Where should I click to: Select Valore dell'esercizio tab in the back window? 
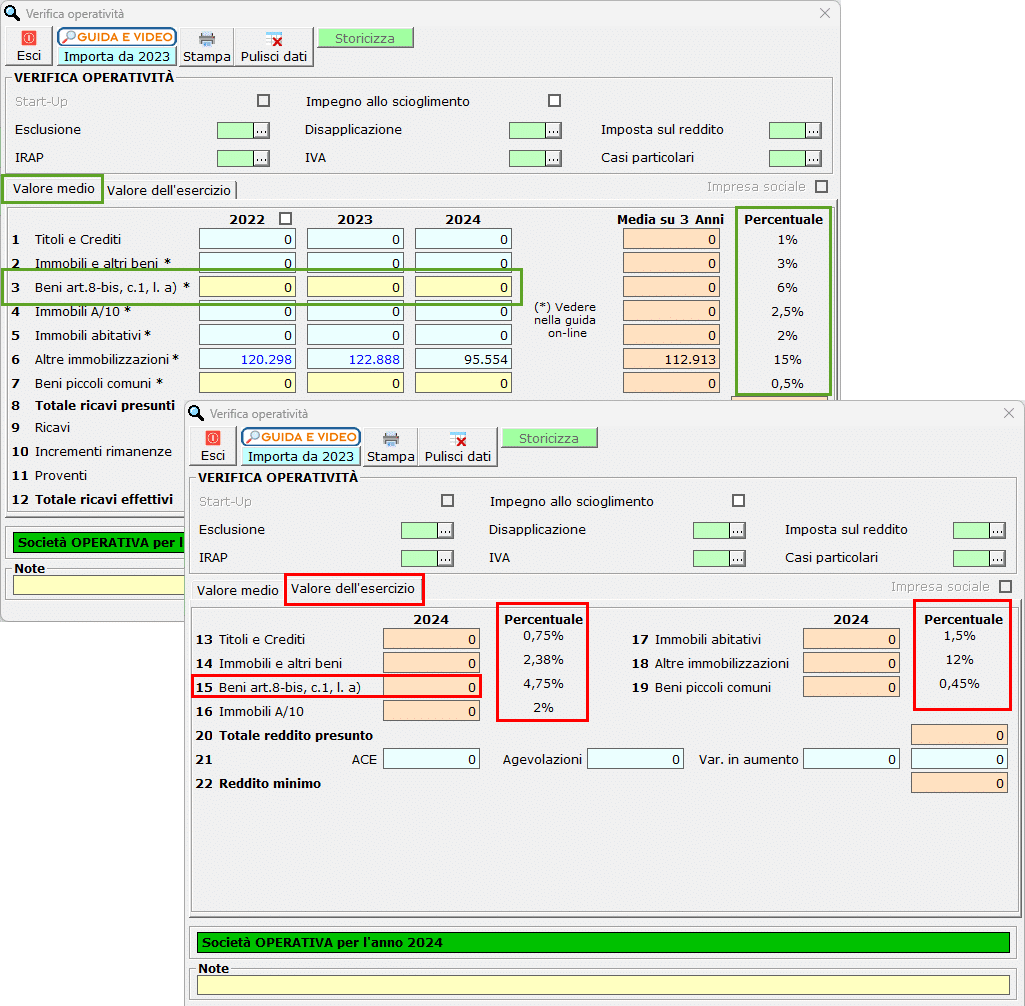coord(169,190)
